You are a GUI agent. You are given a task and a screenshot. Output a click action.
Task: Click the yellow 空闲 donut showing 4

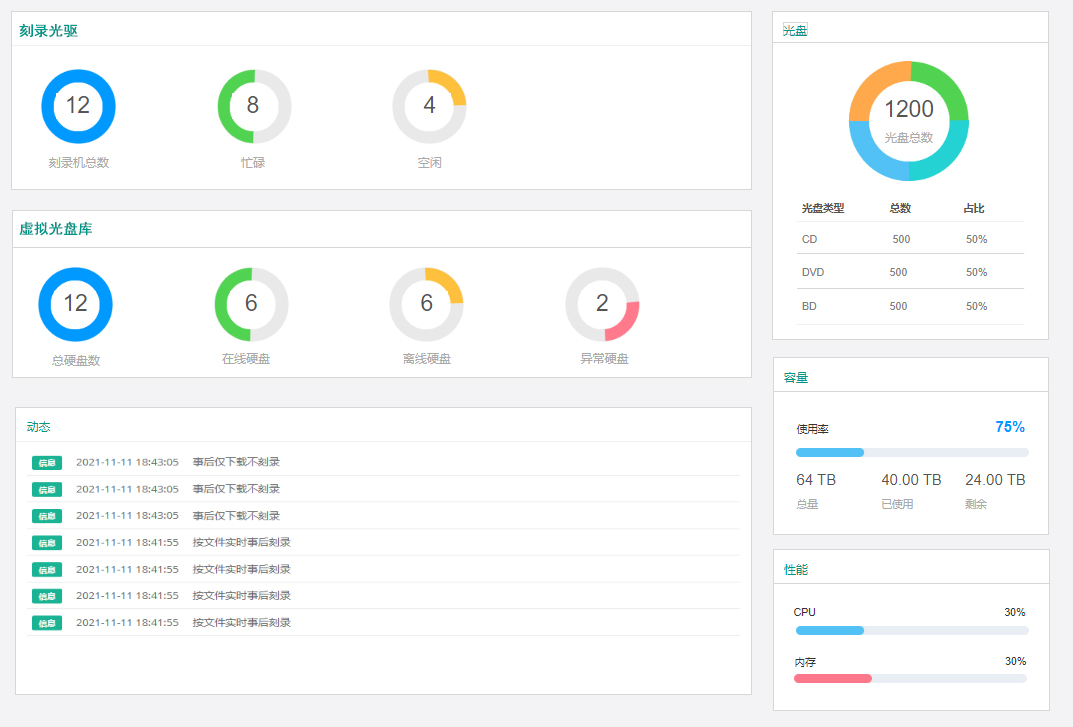click(x=429, y=106)
